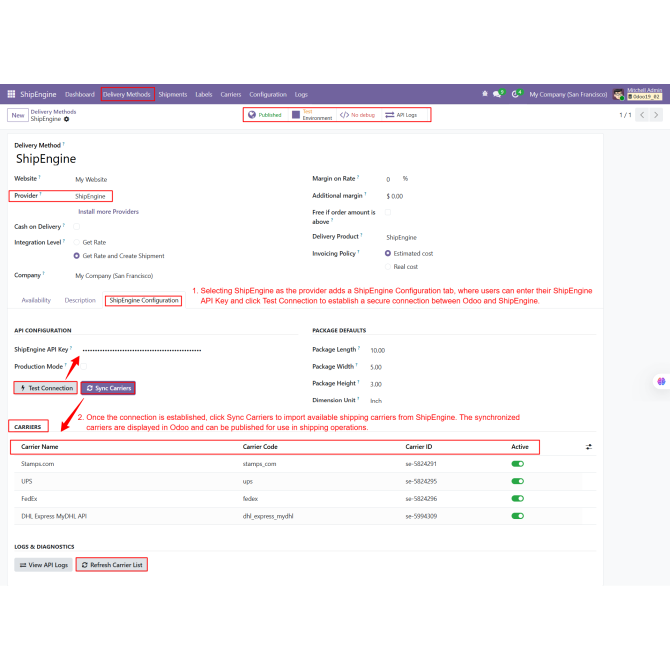670x670 pixels.
Task: Open the dhl_express_mydhl carrier code cell
Action: tap(268, 516)
